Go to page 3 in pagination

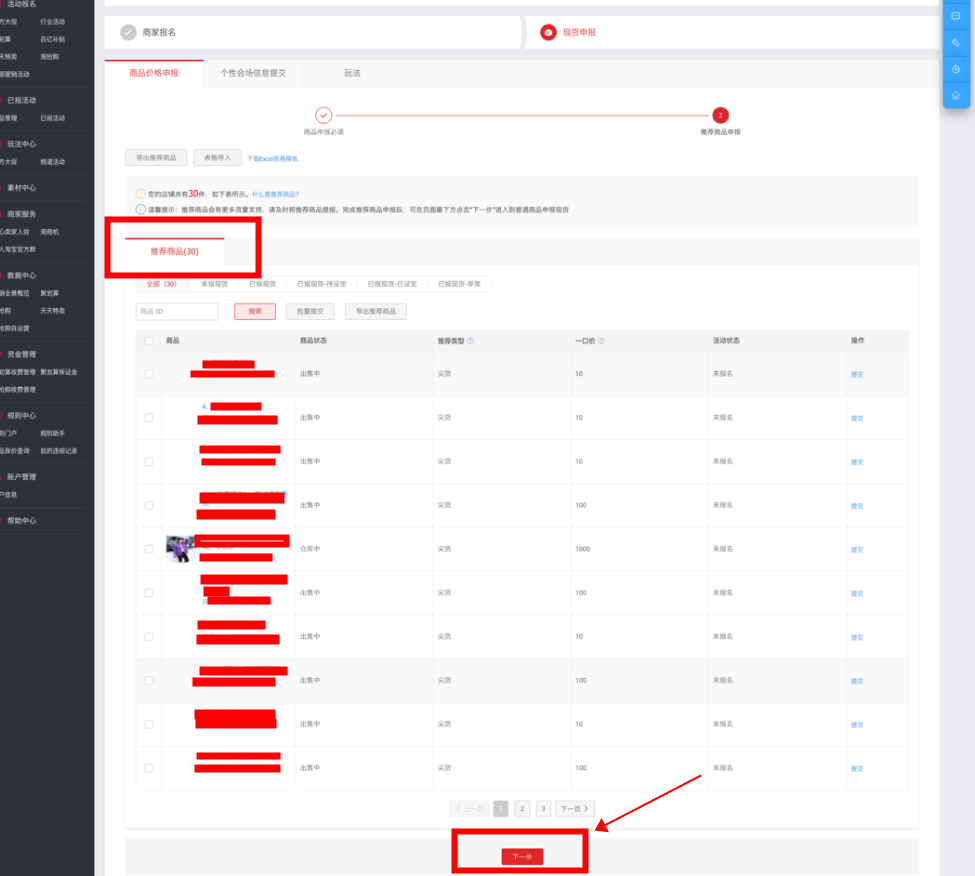pyautogui.click(x=543, y=808)
